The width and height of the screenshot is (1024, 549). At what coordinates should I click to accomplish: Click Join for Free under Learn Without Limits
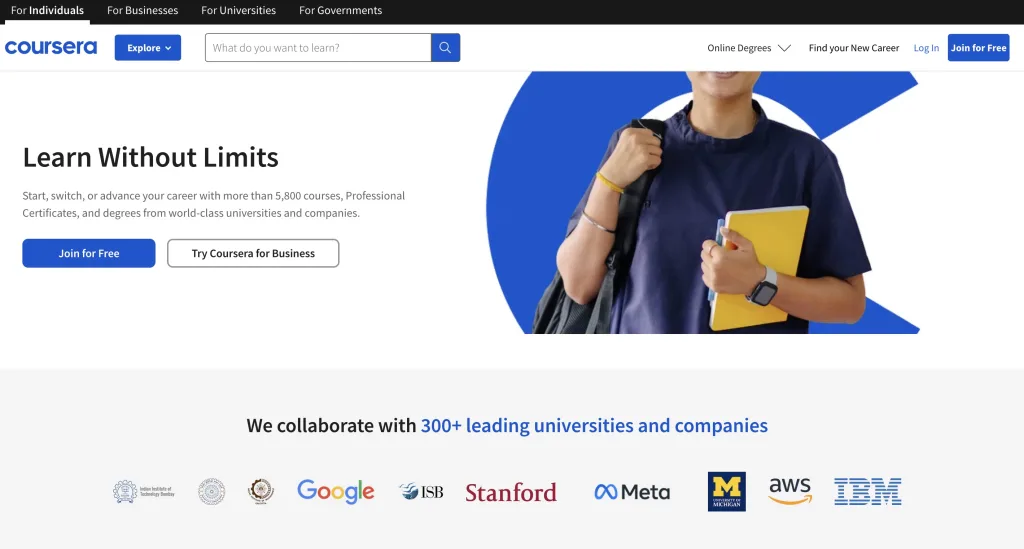89,253
